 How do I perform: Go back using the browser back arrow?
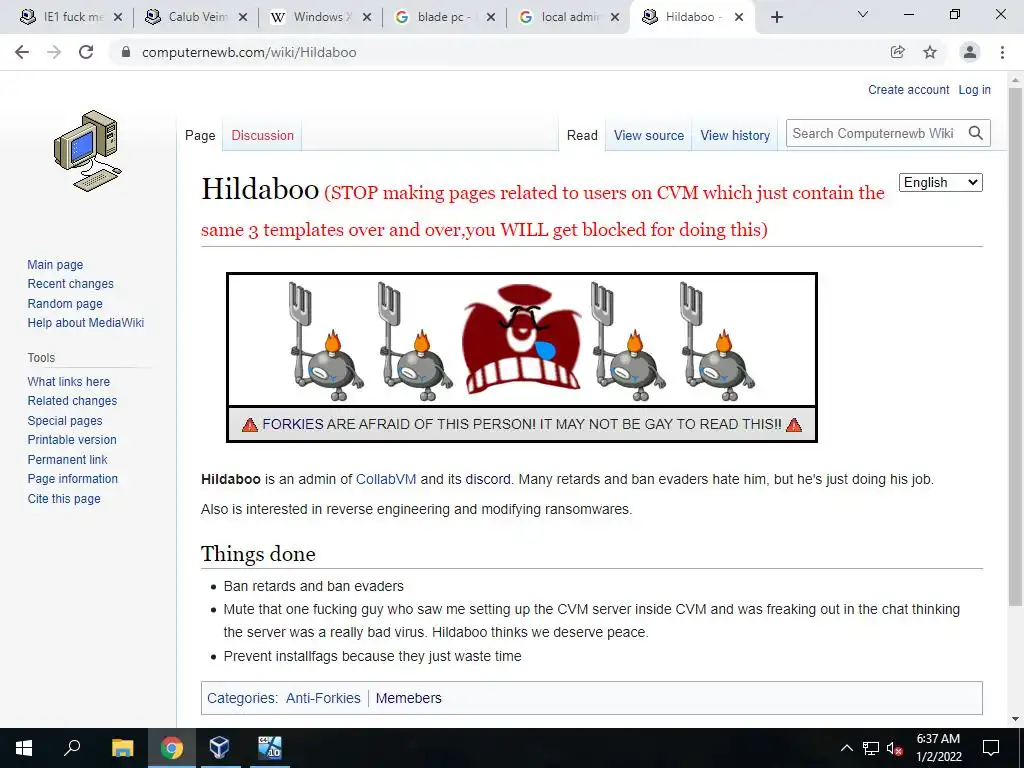[22, 52]
